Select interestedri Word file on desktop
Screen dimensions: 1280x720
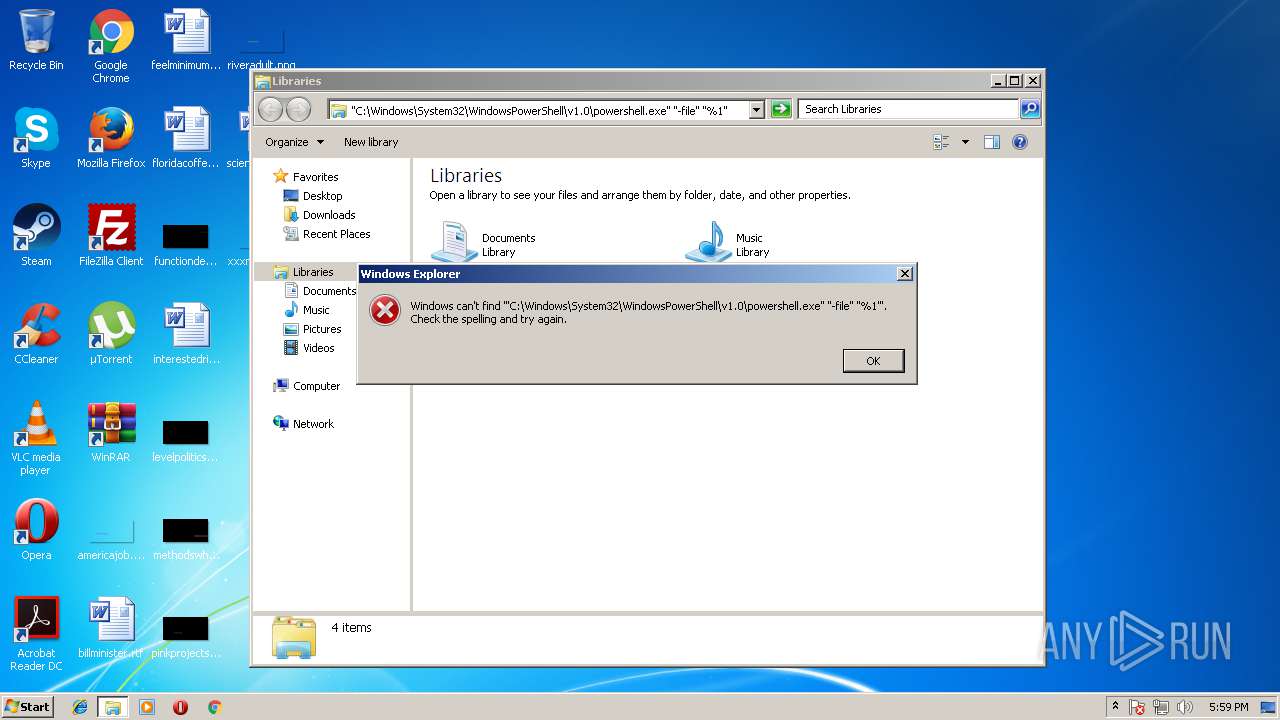click(x=186, y=334)
